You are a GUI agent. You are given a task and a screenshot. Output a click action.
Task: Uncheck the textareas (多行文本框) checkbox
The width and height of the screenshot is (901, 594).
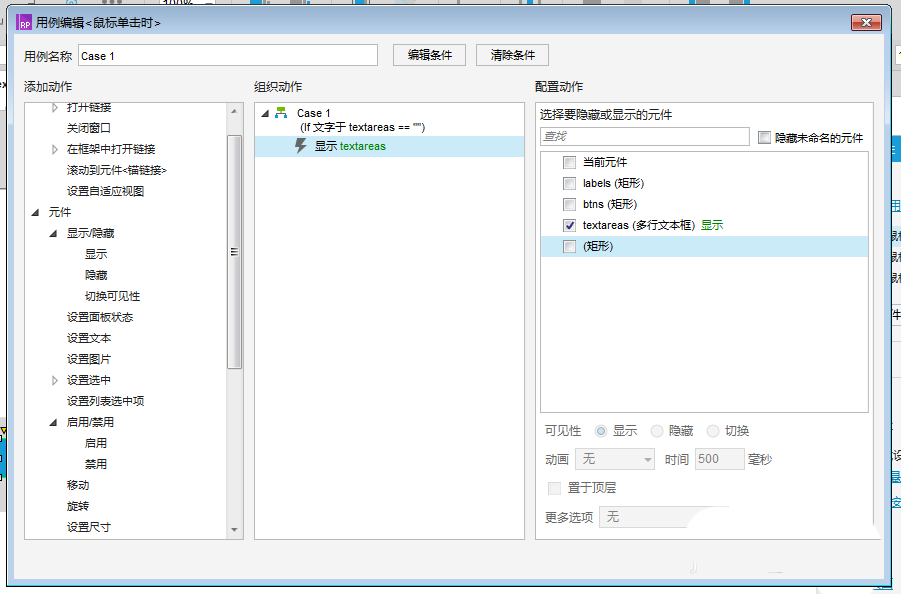[569, 225]
